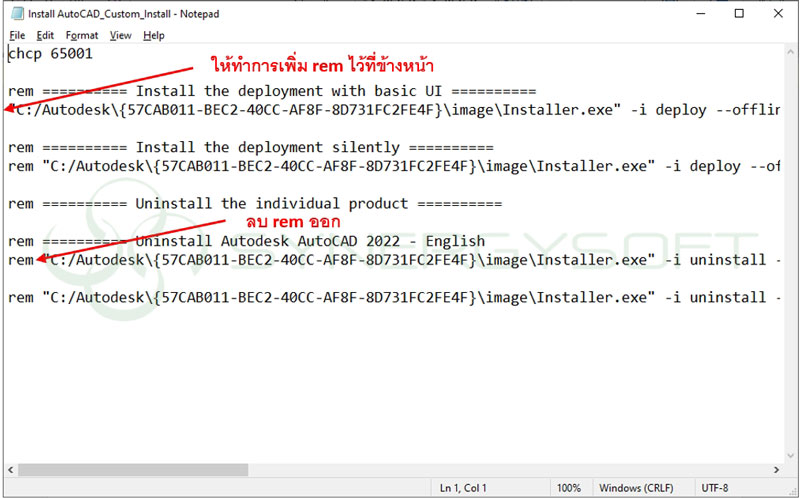Click the 'Install the deployment with basic UI' line

click(x=272, y=91)
